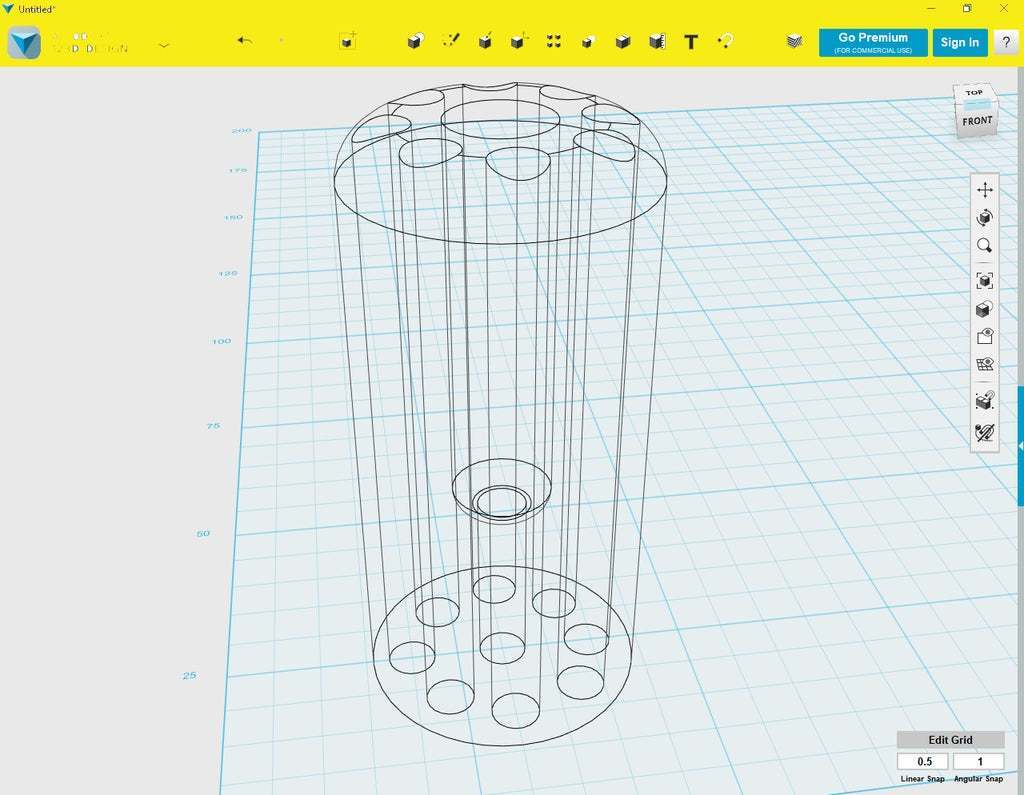Open the Linear Snap value 0.5 field
This screenshot has height=795, width=1024.
coord(923,762)
